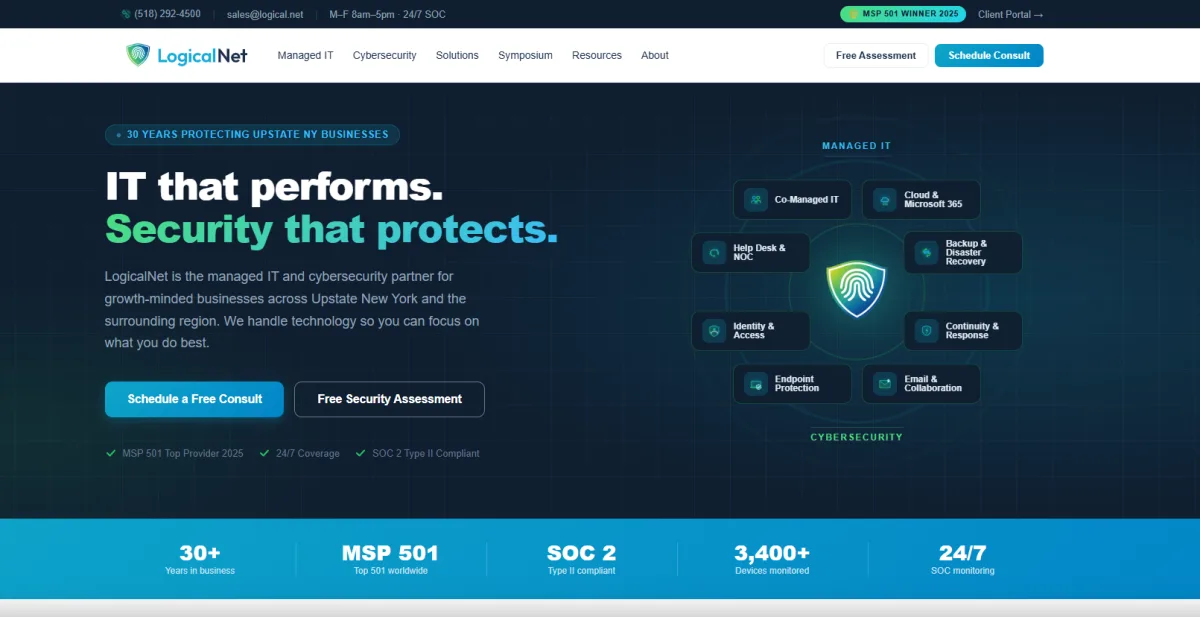Click the 24/7 Coverage text
Screen dimensions: 1200x617
pyautogui.click(x=308, y=453)
